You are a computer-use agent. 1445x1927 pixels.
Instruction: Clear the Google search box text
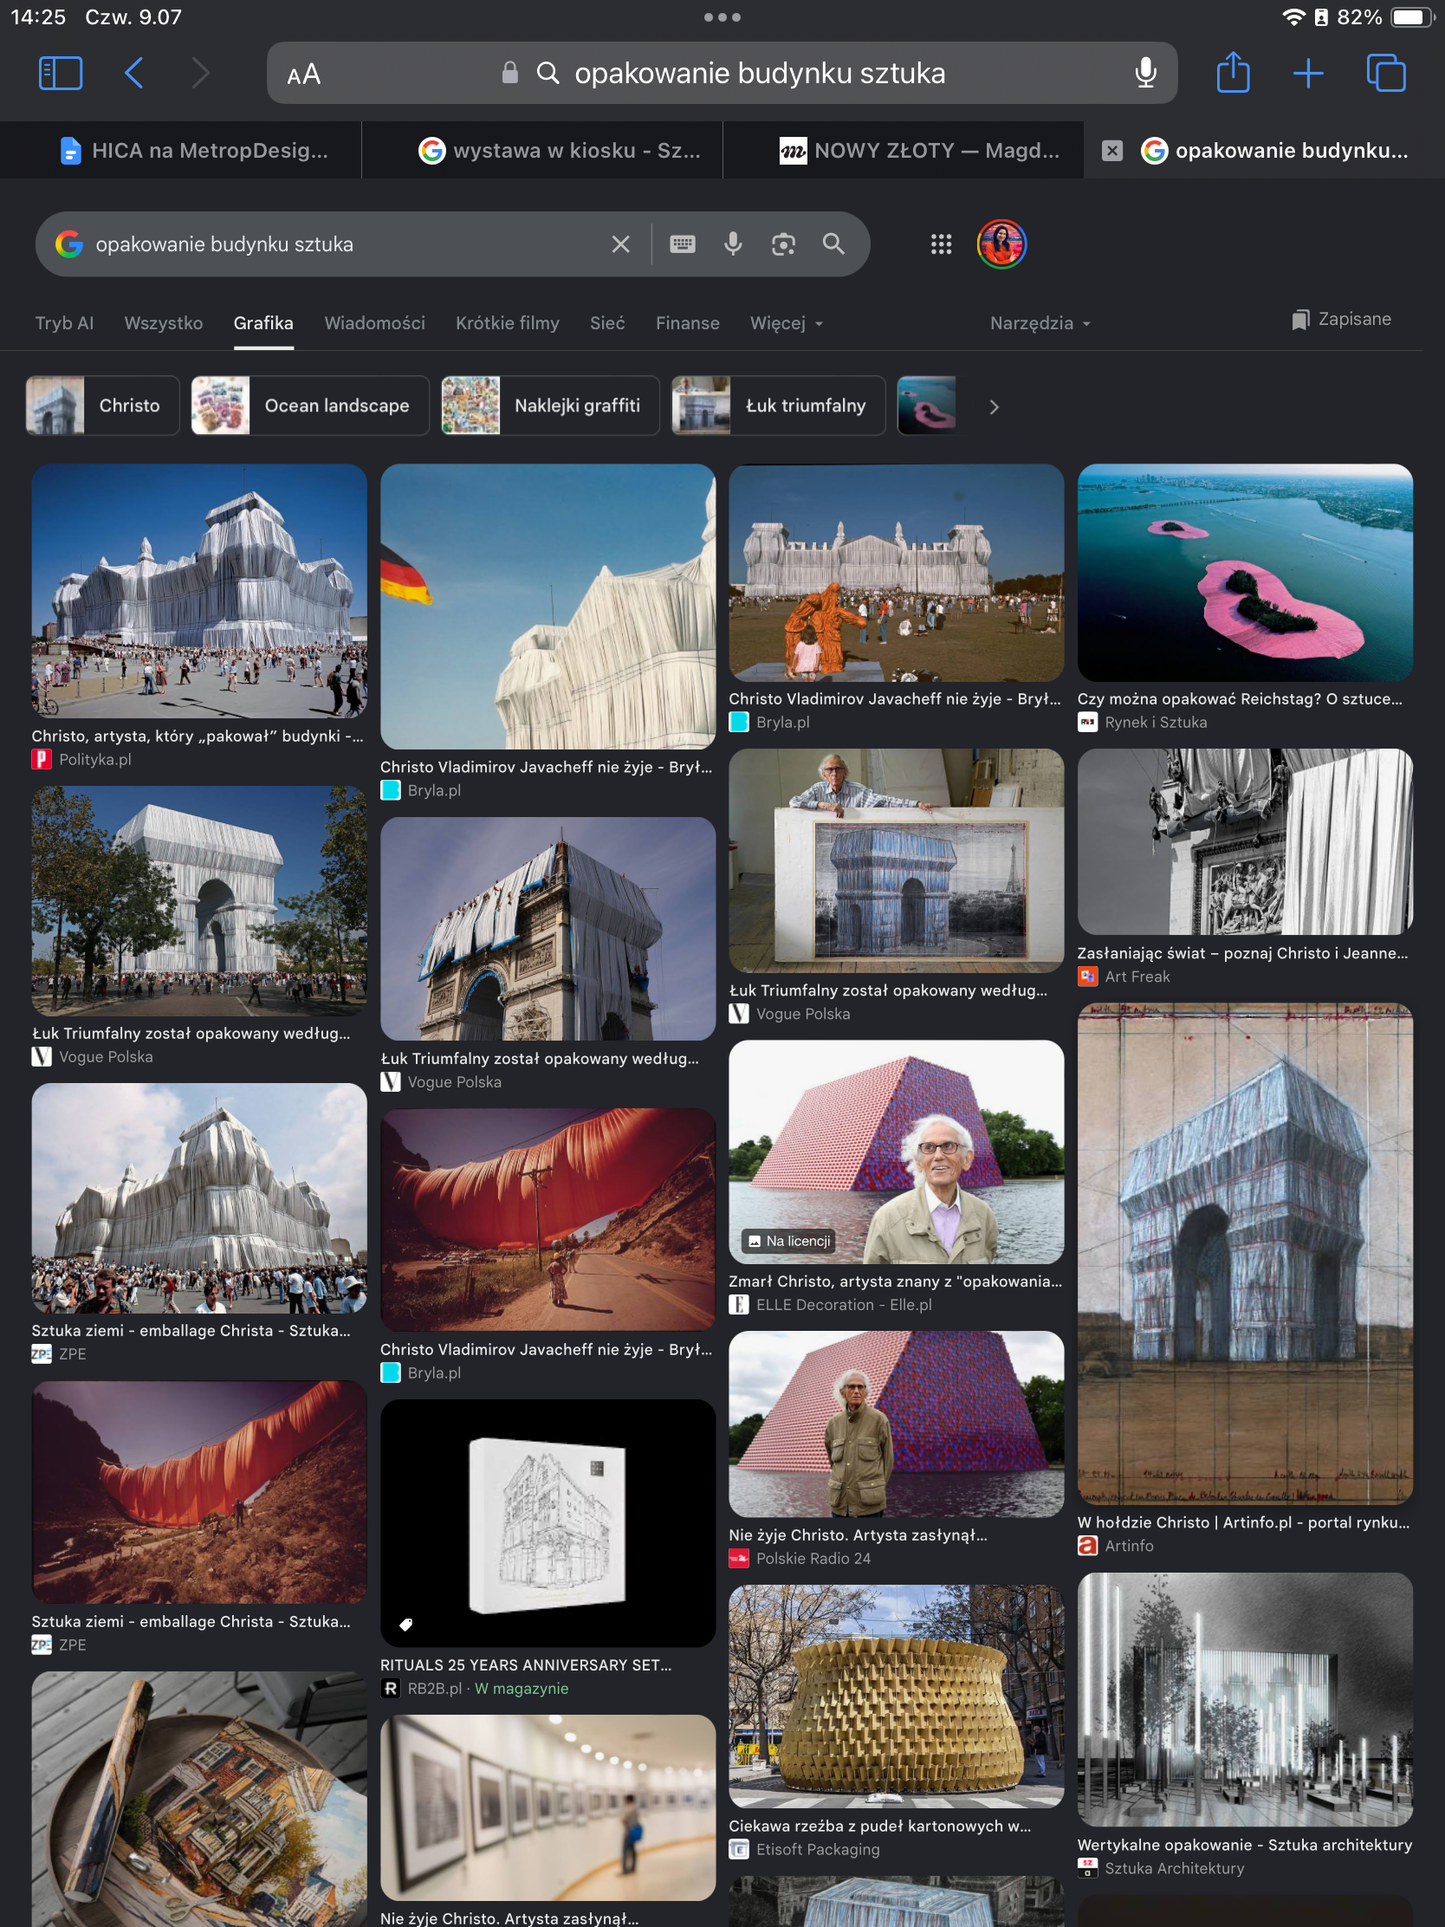point(621,244)
